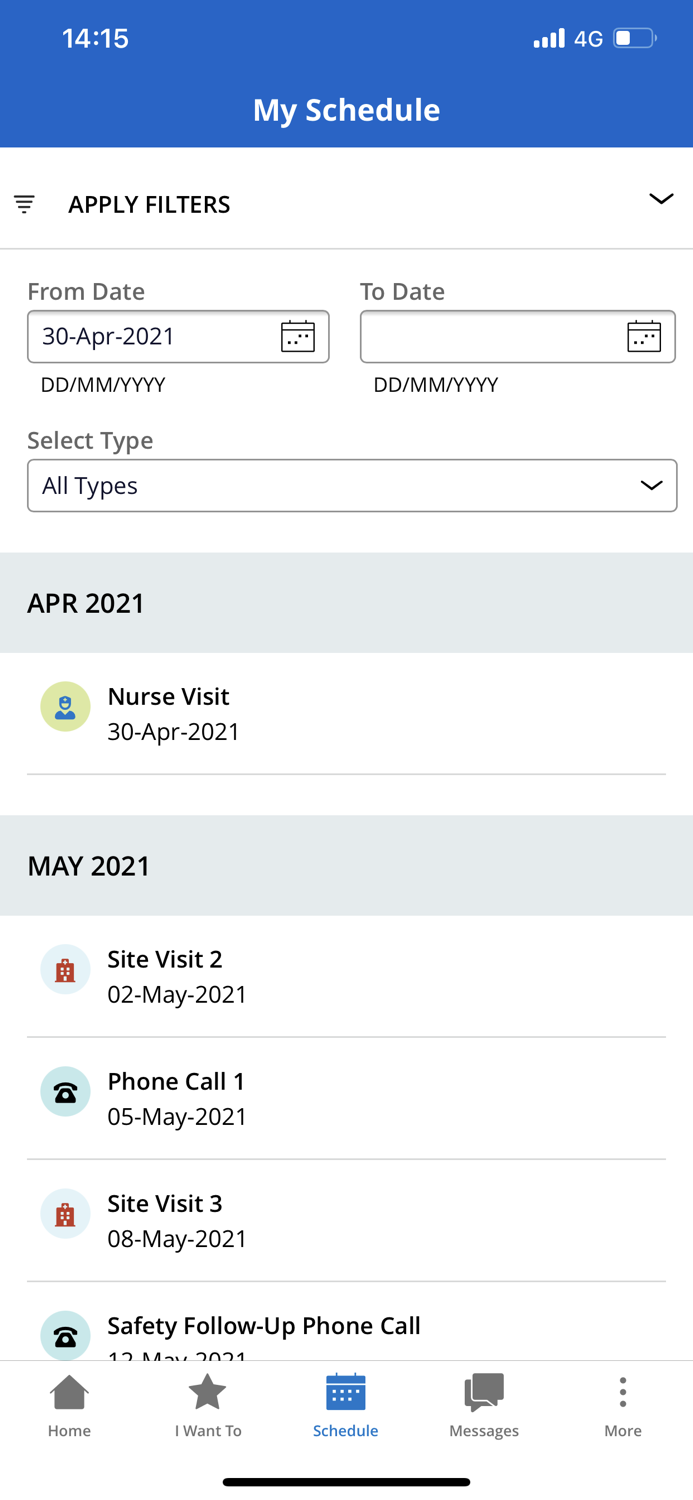Open the Messages tab
Viewport: 693px width, 1500px height.
pos(484,1405)
